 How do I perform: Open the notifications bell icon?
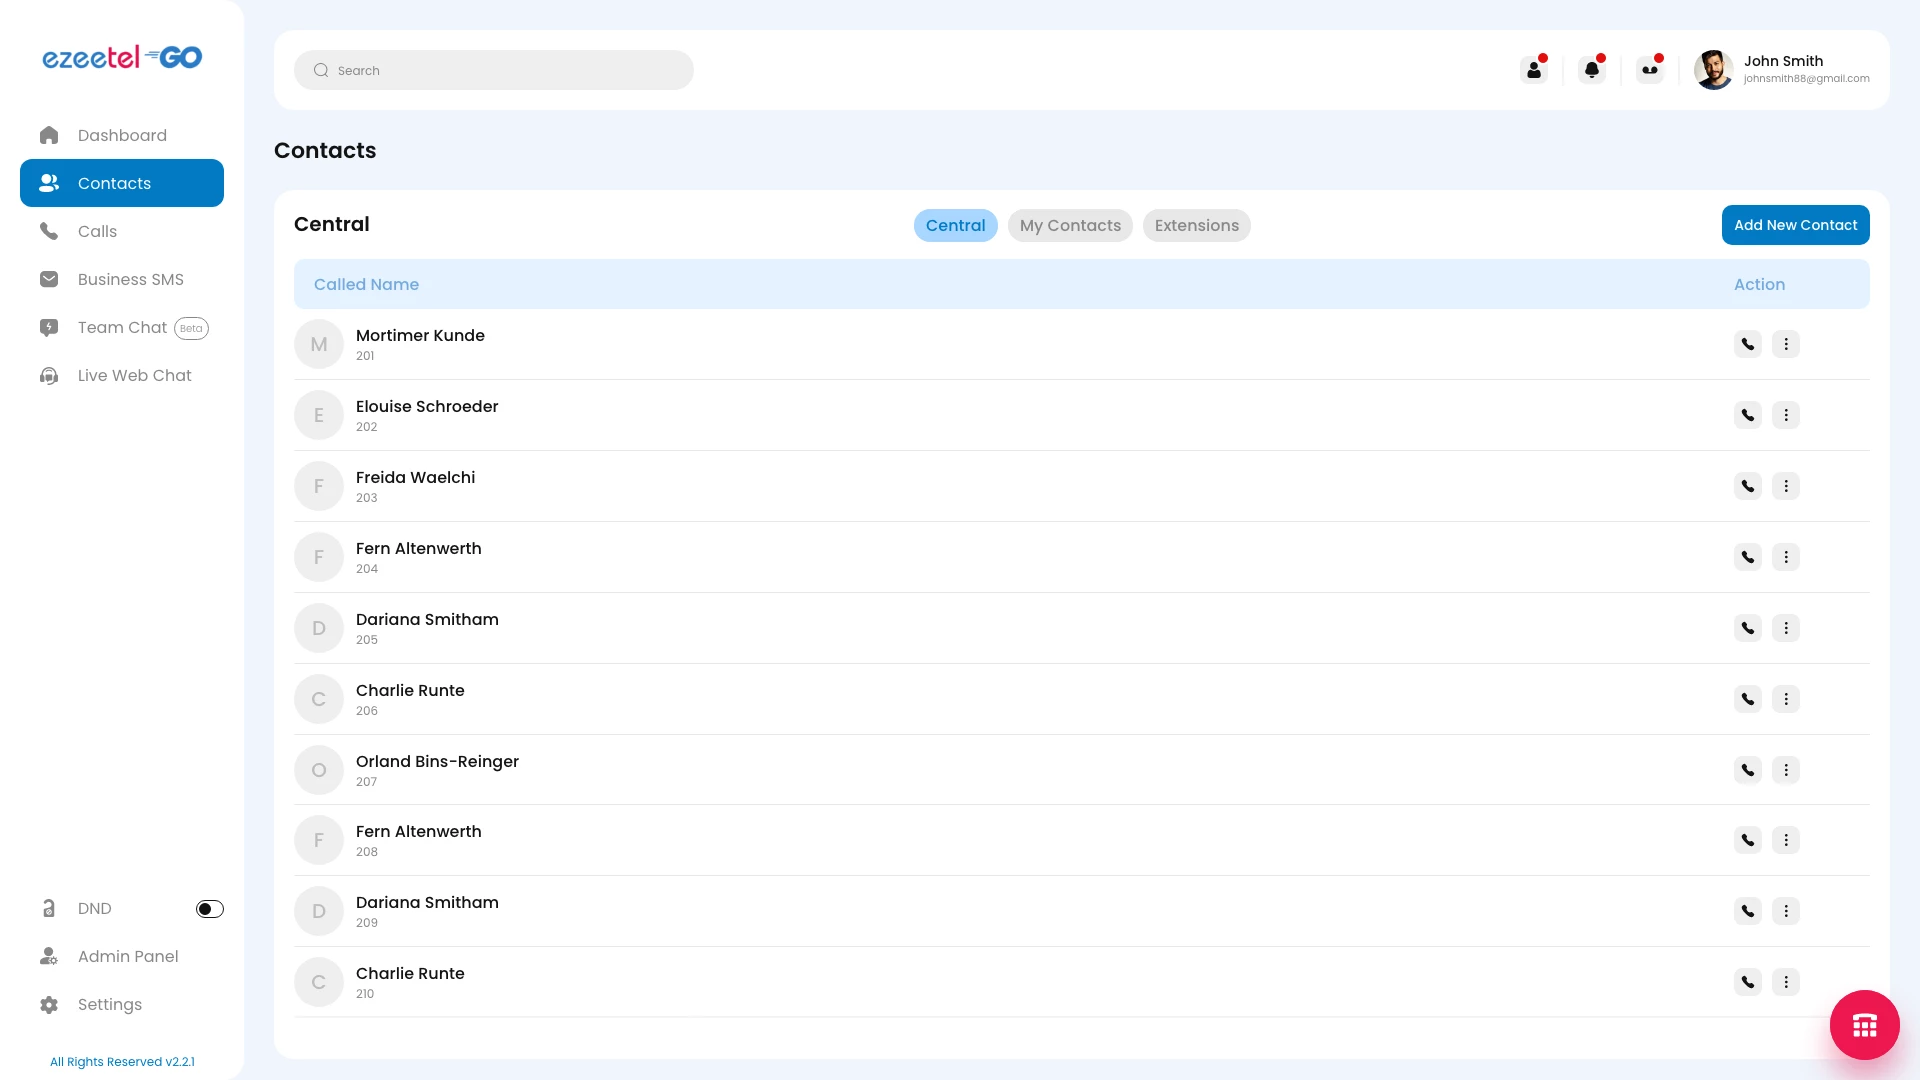1592,70
